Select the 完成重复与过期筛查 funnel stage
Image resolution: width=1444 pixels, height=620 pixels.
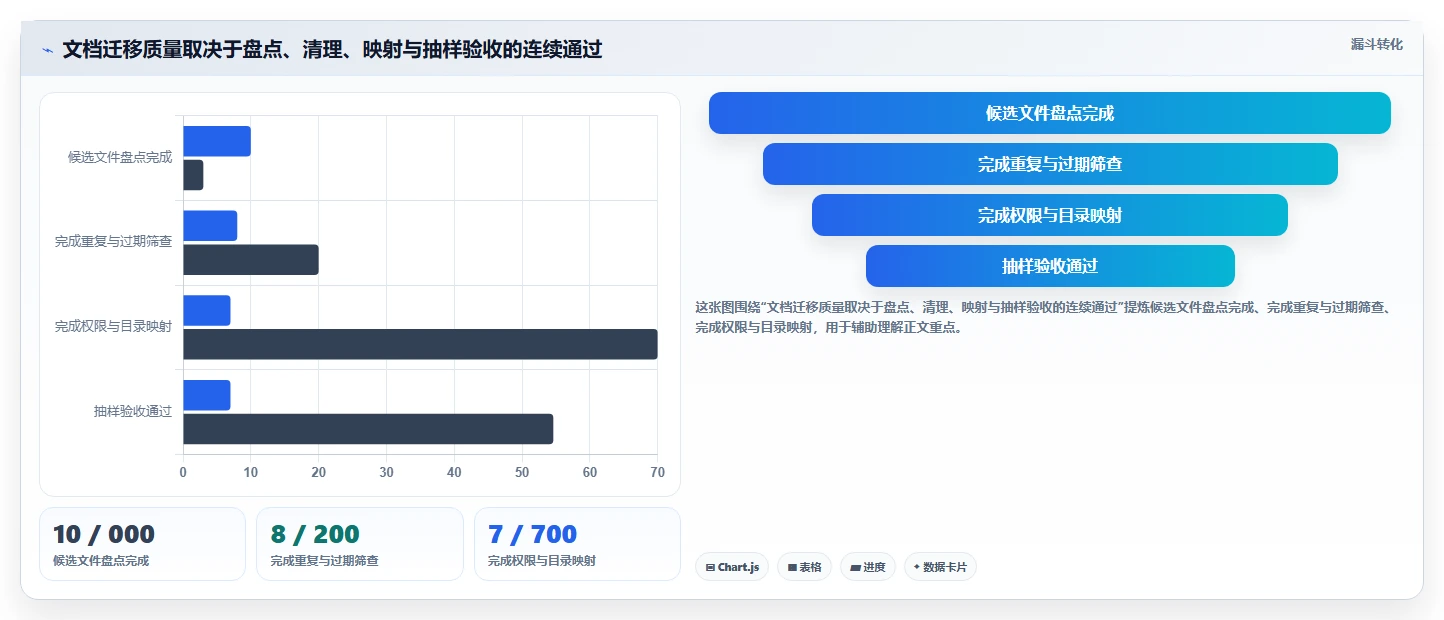point(1049,164)
